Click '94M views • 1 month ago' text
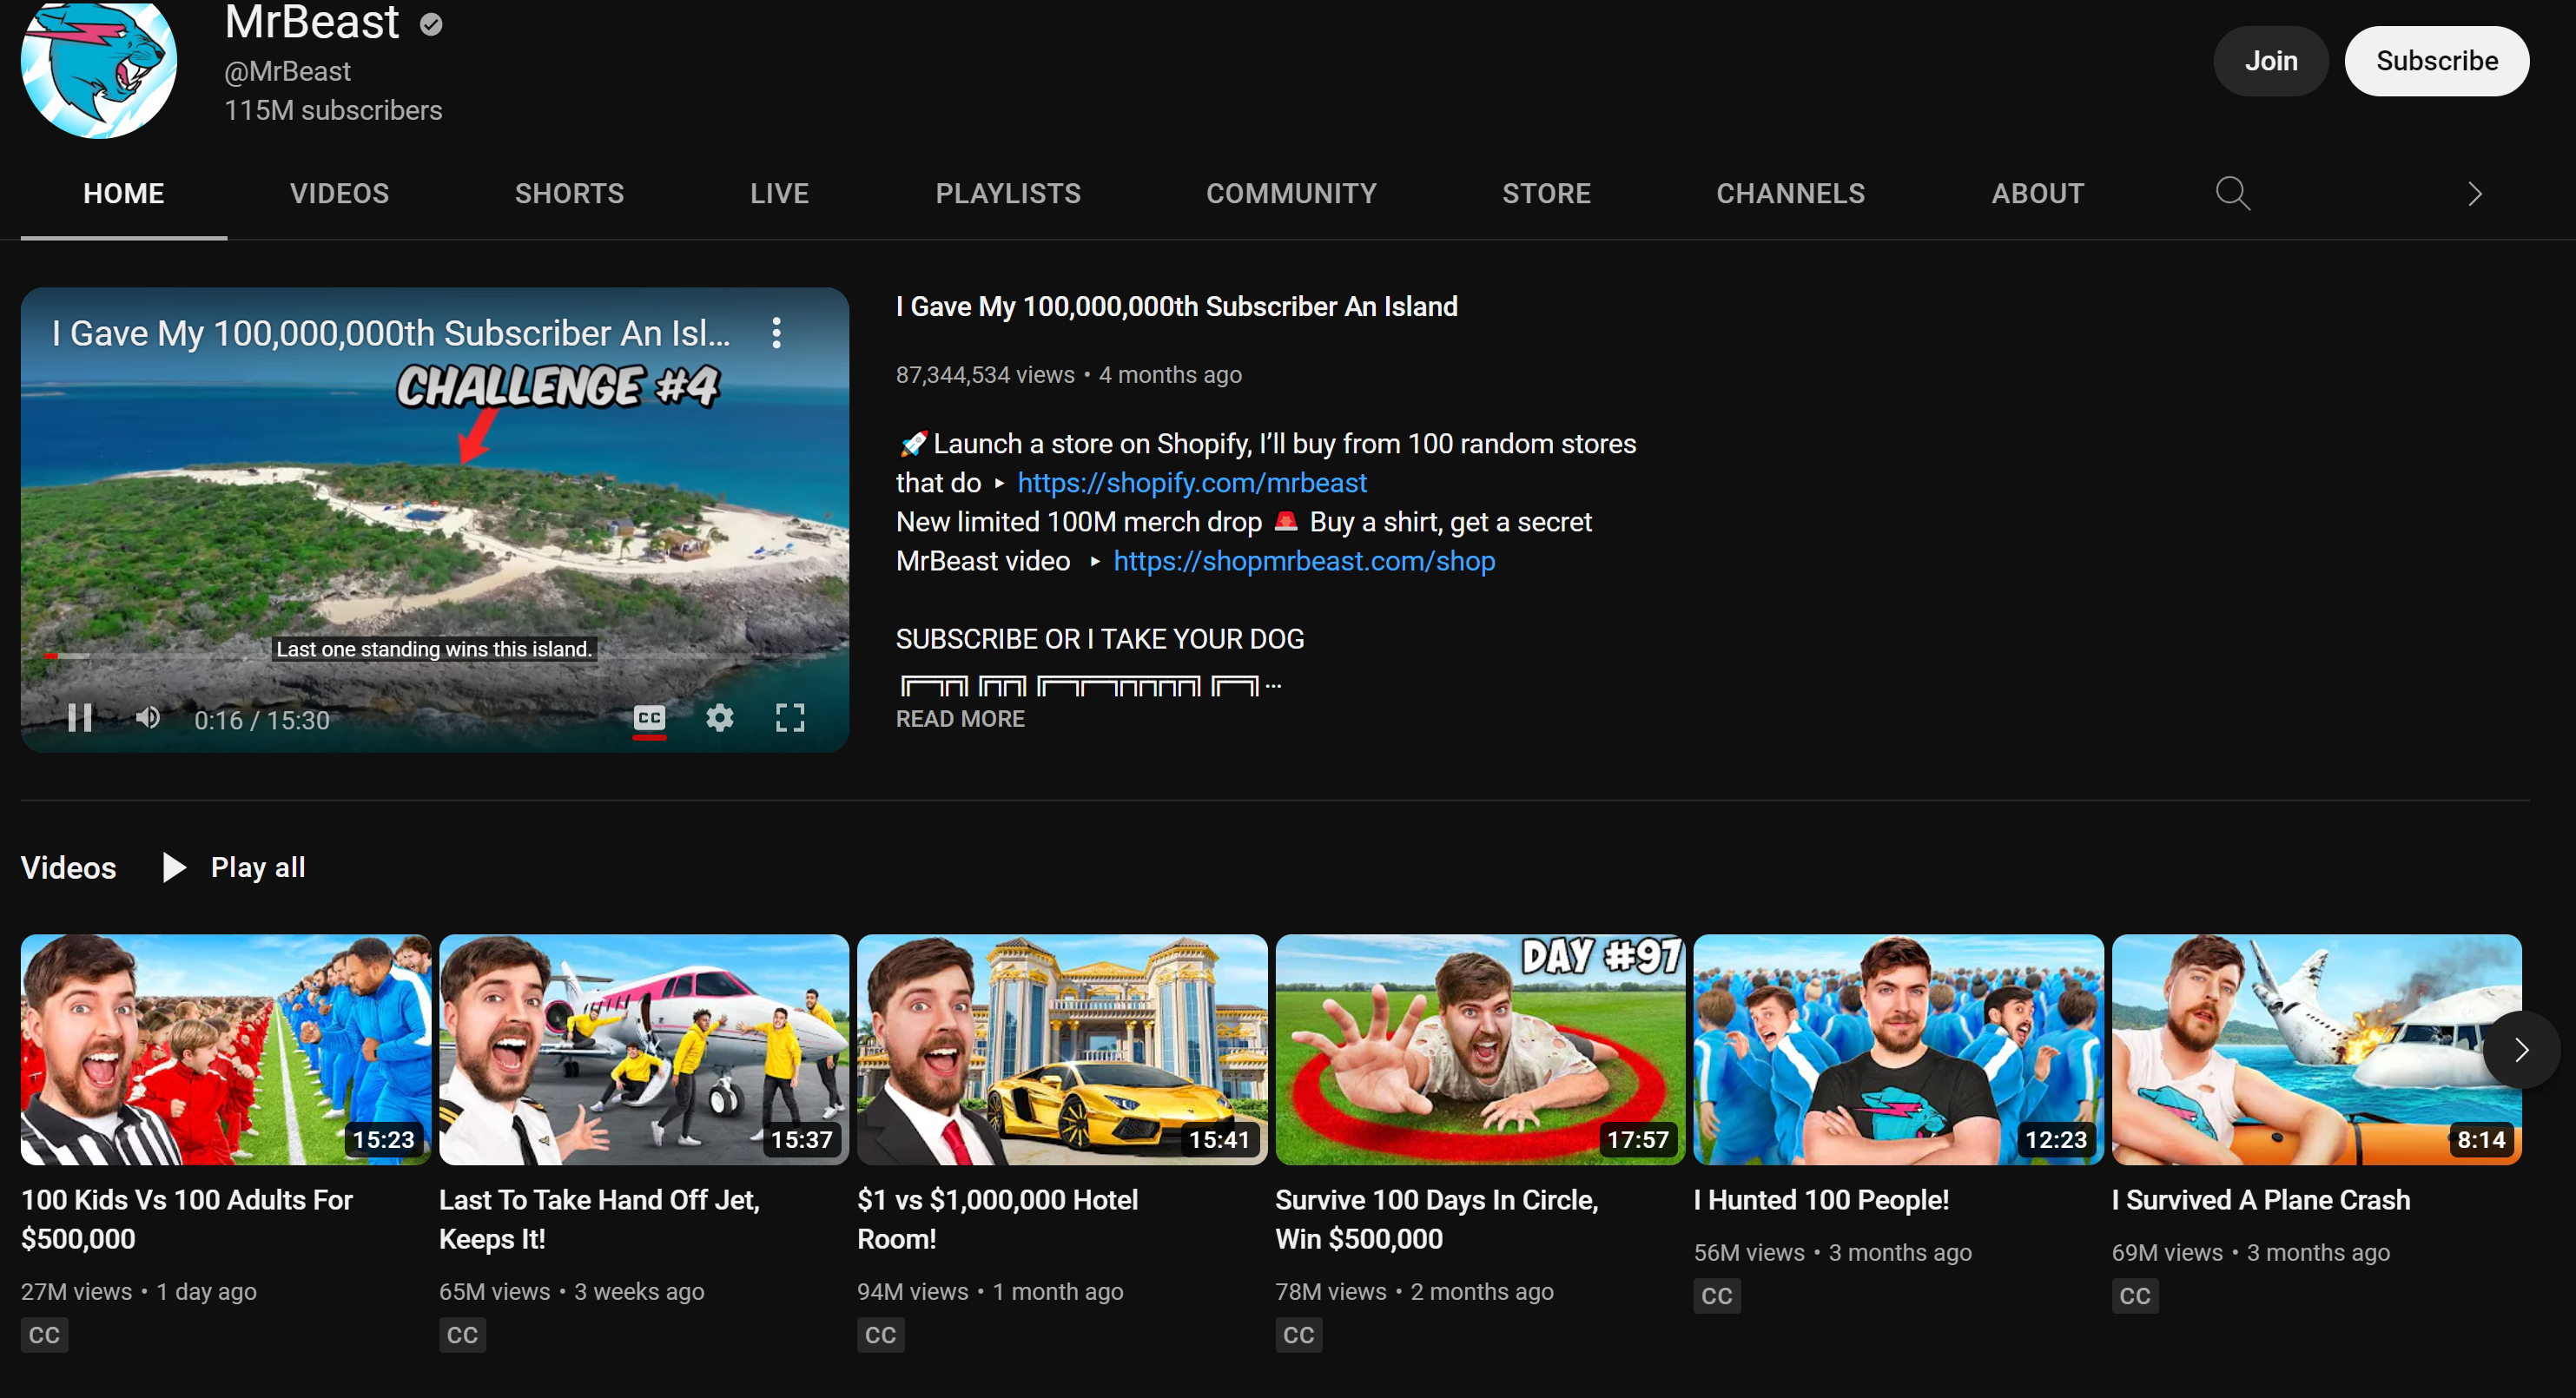Image resolution: width=2576 pixels, height=1398 pixels. point(990,1292)
